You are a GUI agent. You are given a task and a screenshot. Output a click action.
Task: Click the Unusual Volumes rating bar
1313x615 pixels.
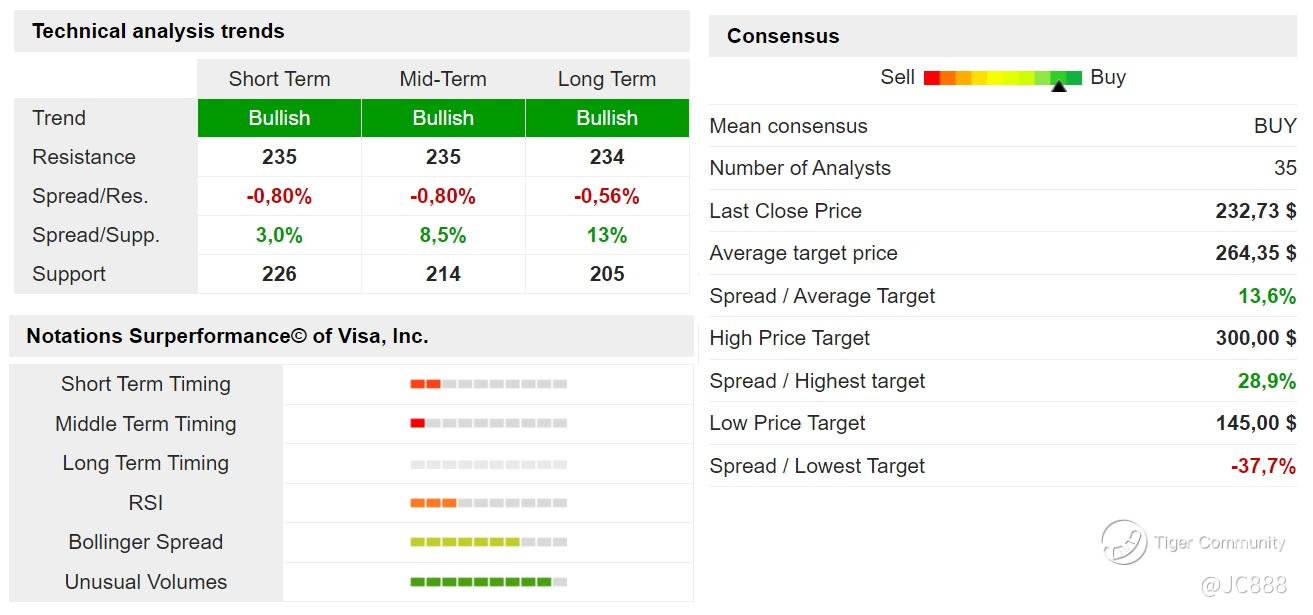[488, 582]
